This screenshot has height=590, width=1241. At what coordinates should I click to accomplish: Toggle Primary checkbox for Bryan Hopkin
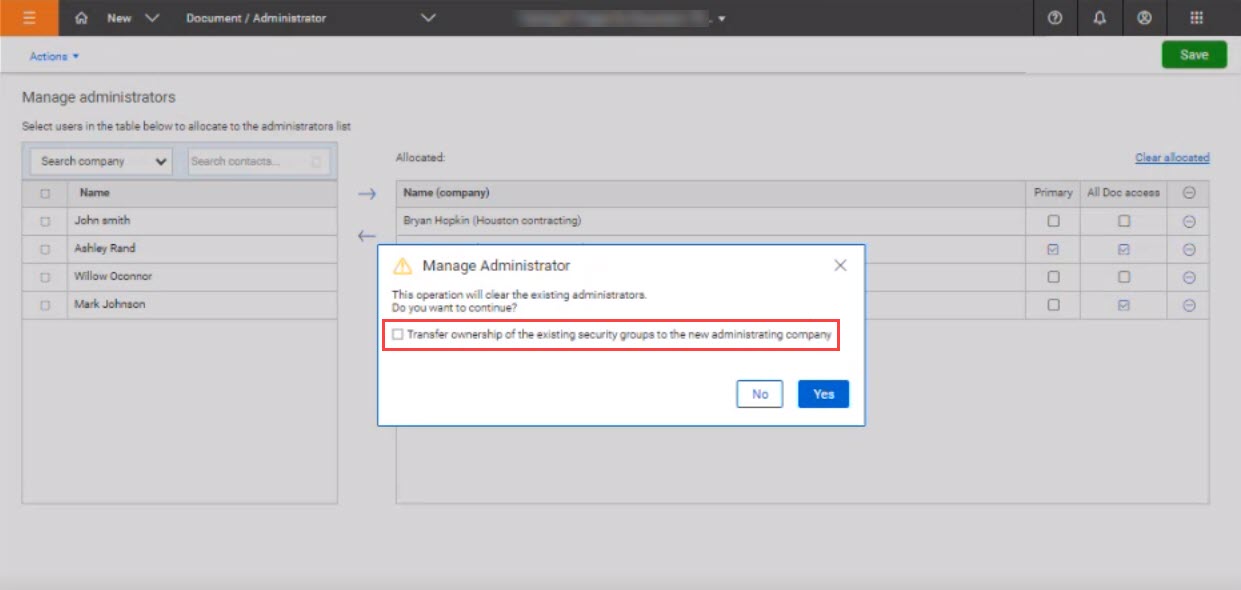pyautogui.click(x=1053, y=221)
